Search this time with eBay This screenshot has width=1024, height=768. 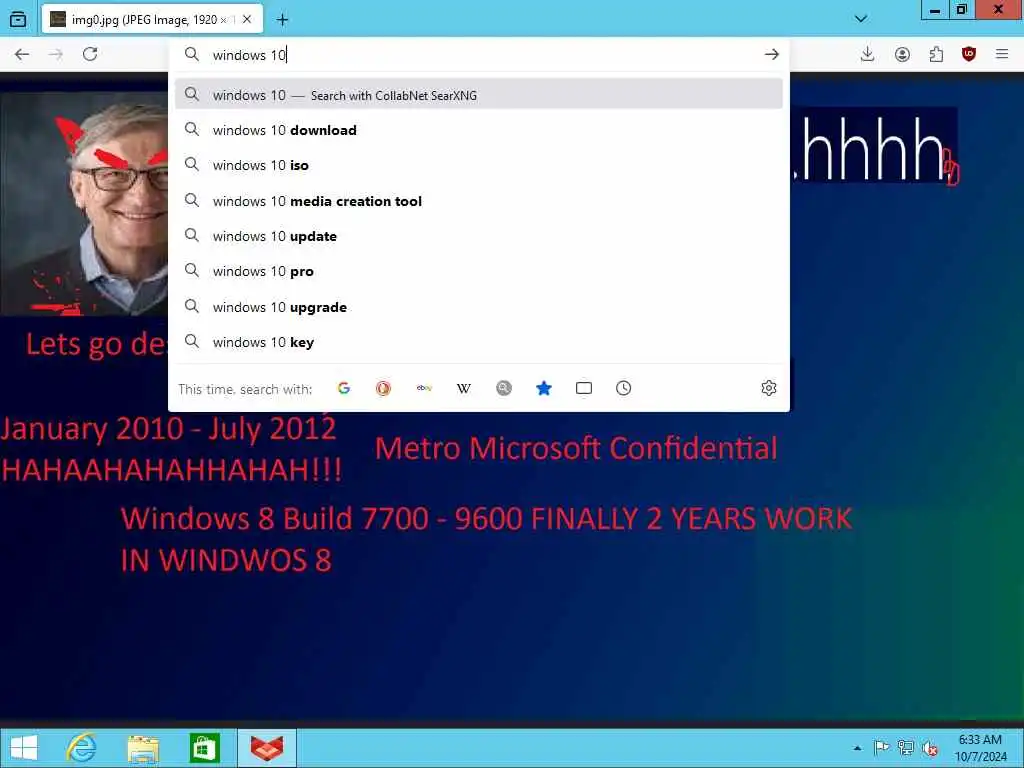[x=424, y=389]
